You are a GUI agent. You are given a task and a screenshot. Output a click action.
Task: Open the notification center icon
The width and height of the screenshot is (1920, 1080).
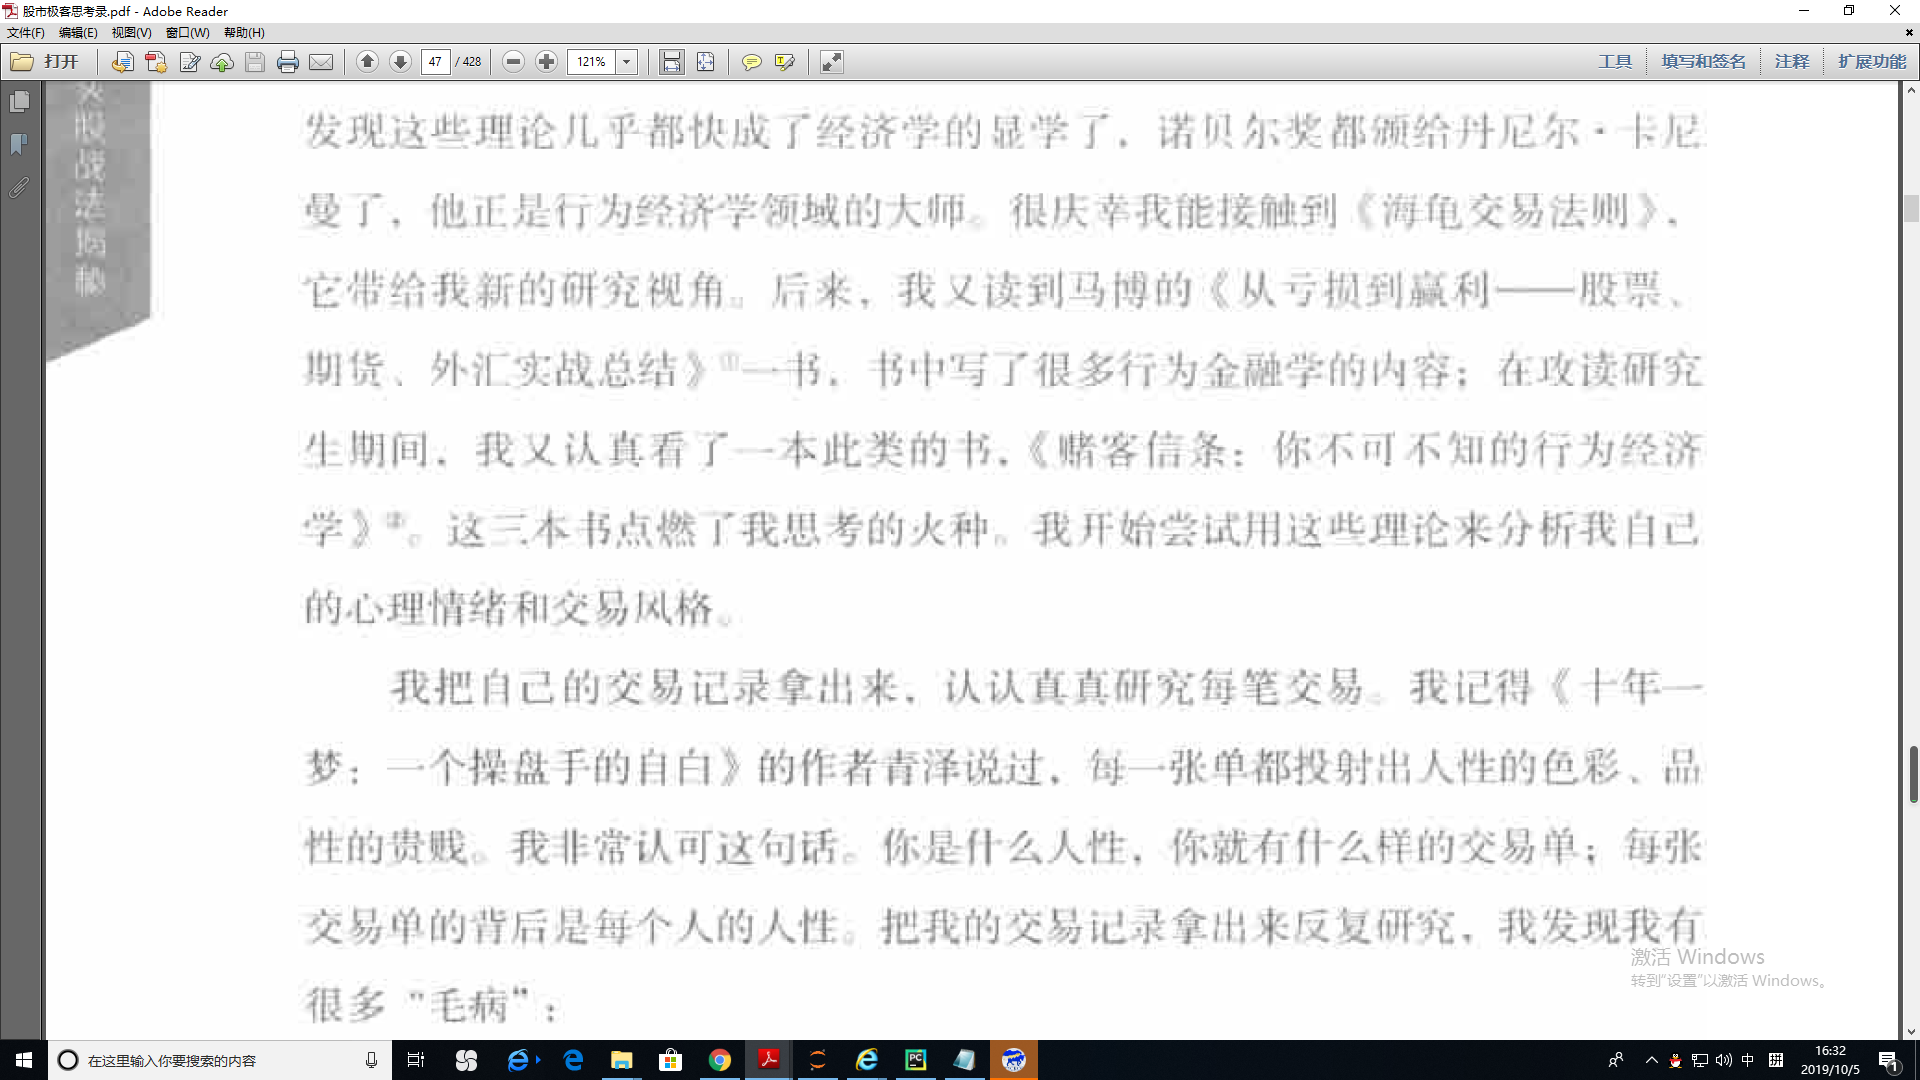point(1888,1060)
